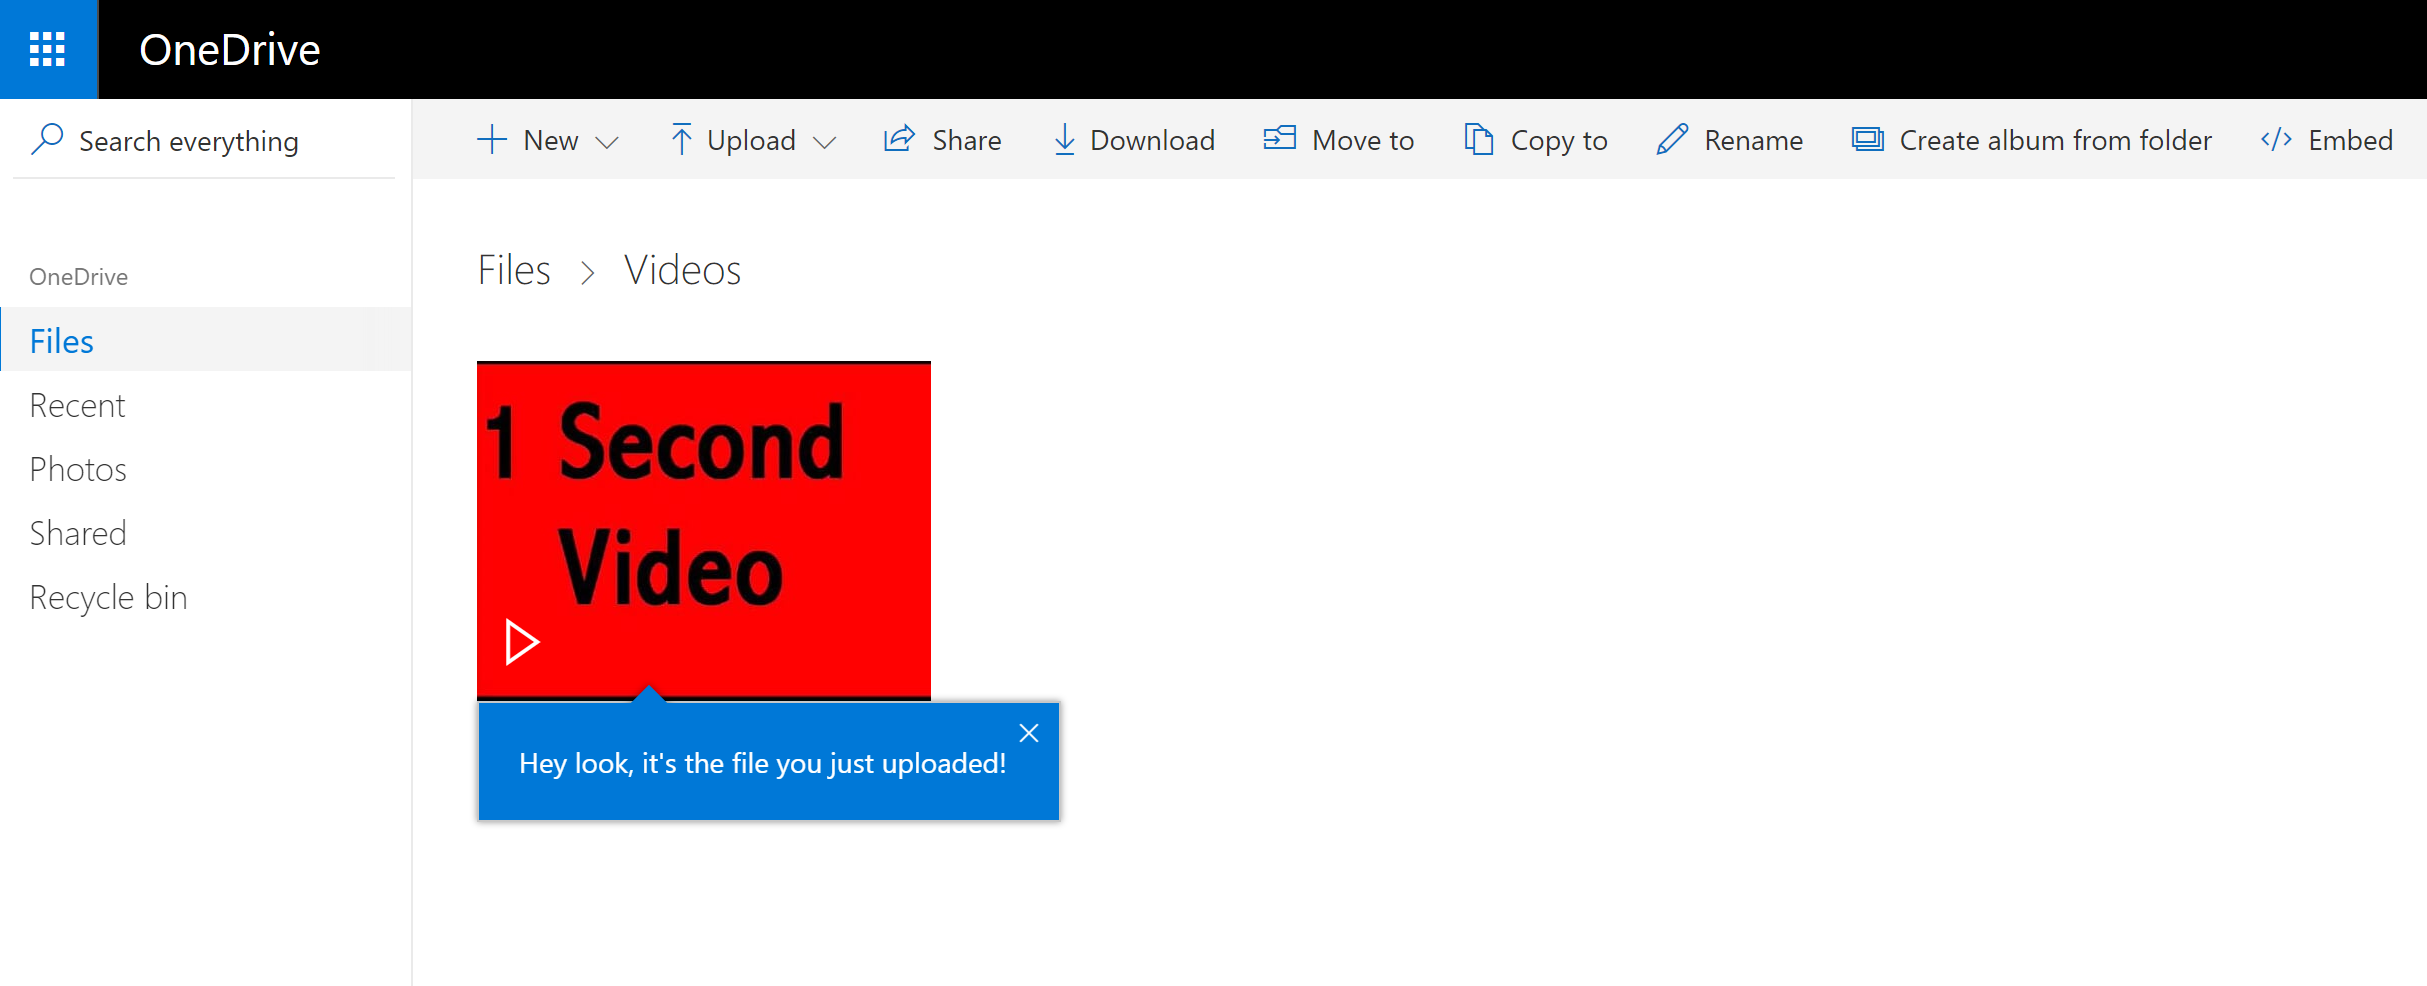Click the search magnifier icon

[47, 140]
